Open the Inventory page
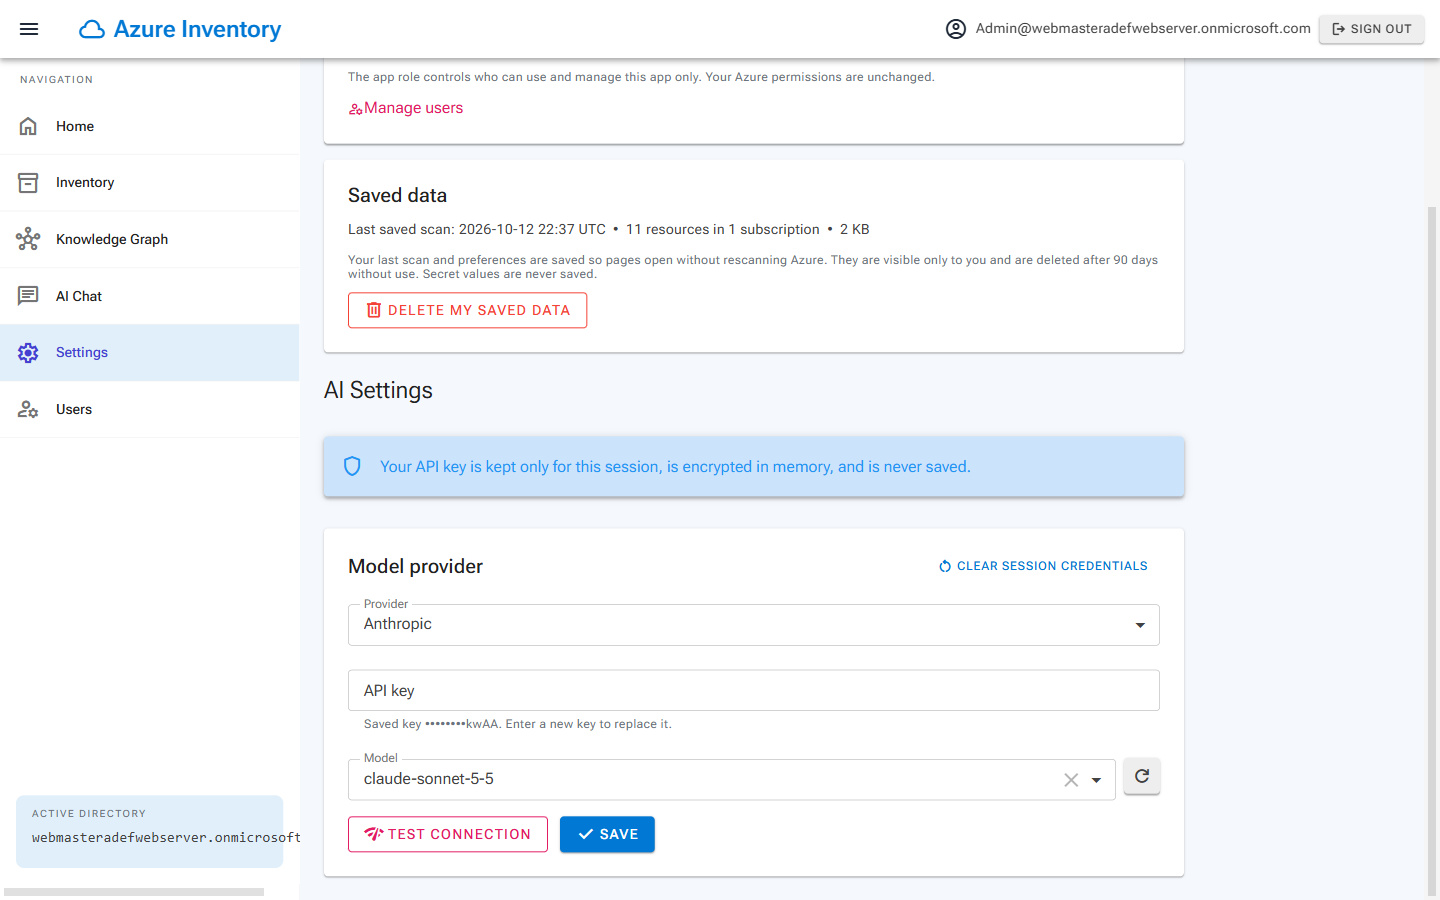 [x=150, y=183]
